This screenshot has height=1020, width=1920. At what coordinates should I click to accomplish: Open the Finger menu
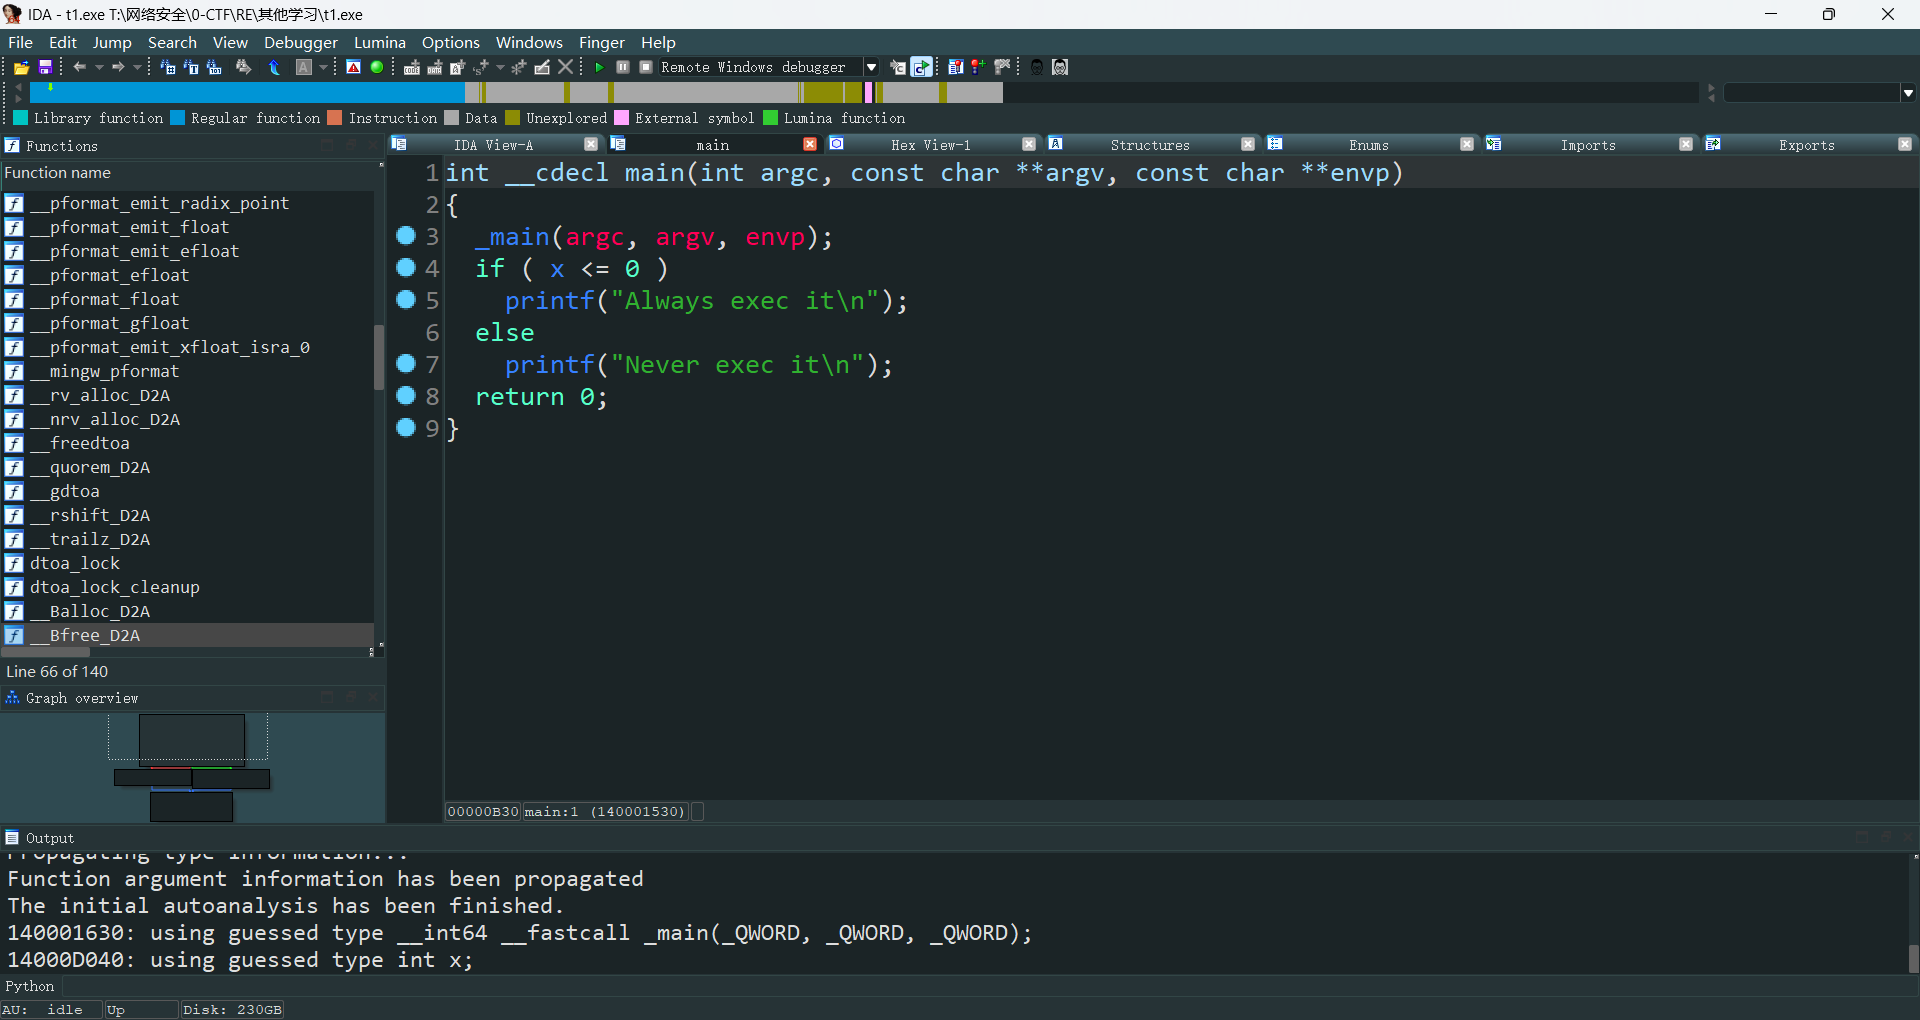[x=601, y=42]
